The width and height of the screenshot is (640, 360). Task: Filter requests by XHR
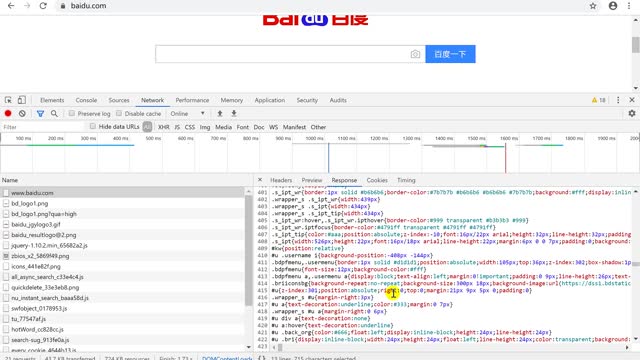(x=164, y=127)
